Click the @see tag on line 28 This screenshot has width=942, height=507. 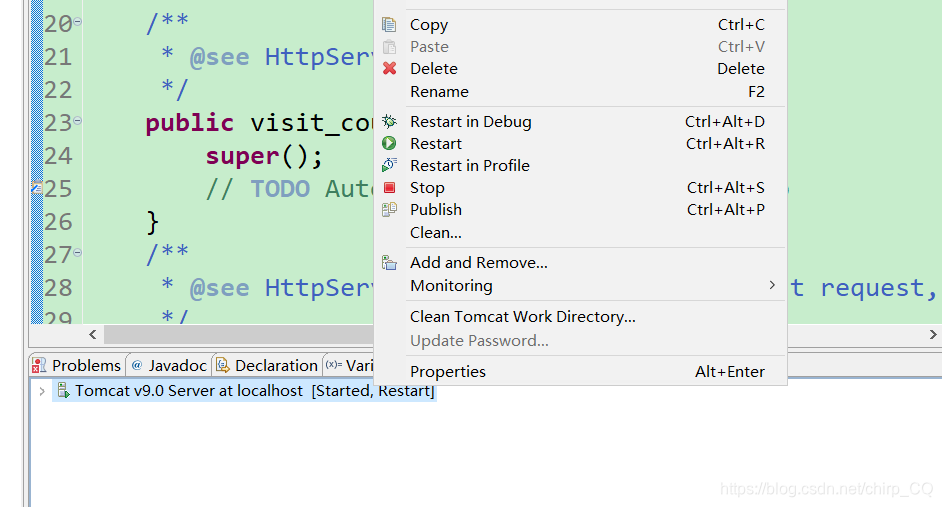[x=219, y=288]
